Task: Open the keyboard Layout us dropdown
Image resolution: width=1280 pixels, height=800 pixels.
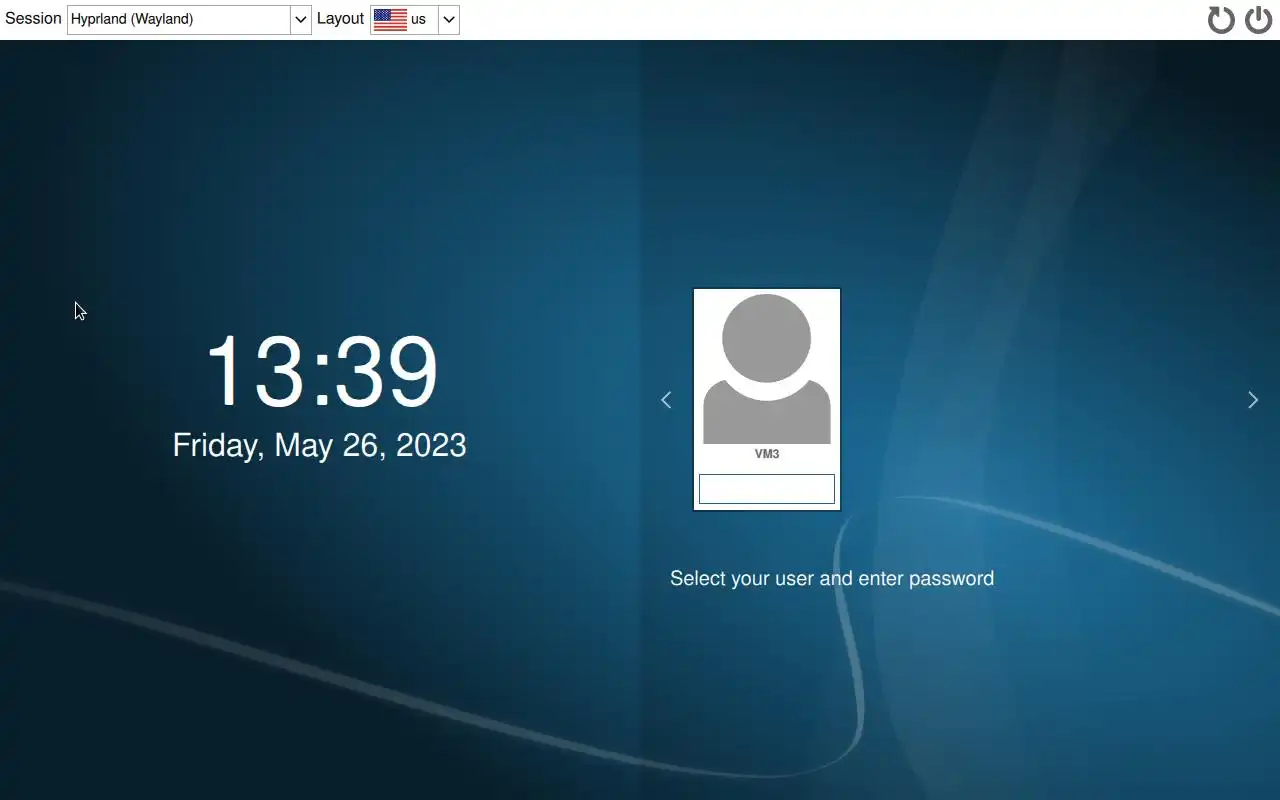Action: [x=415, y=19]
